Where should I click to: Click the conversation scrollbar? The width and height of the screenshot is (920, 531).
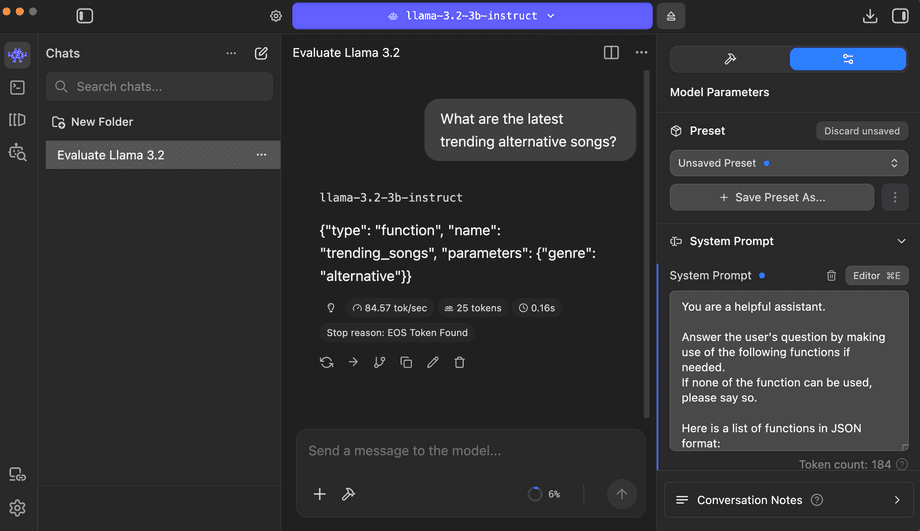point(647,244)
